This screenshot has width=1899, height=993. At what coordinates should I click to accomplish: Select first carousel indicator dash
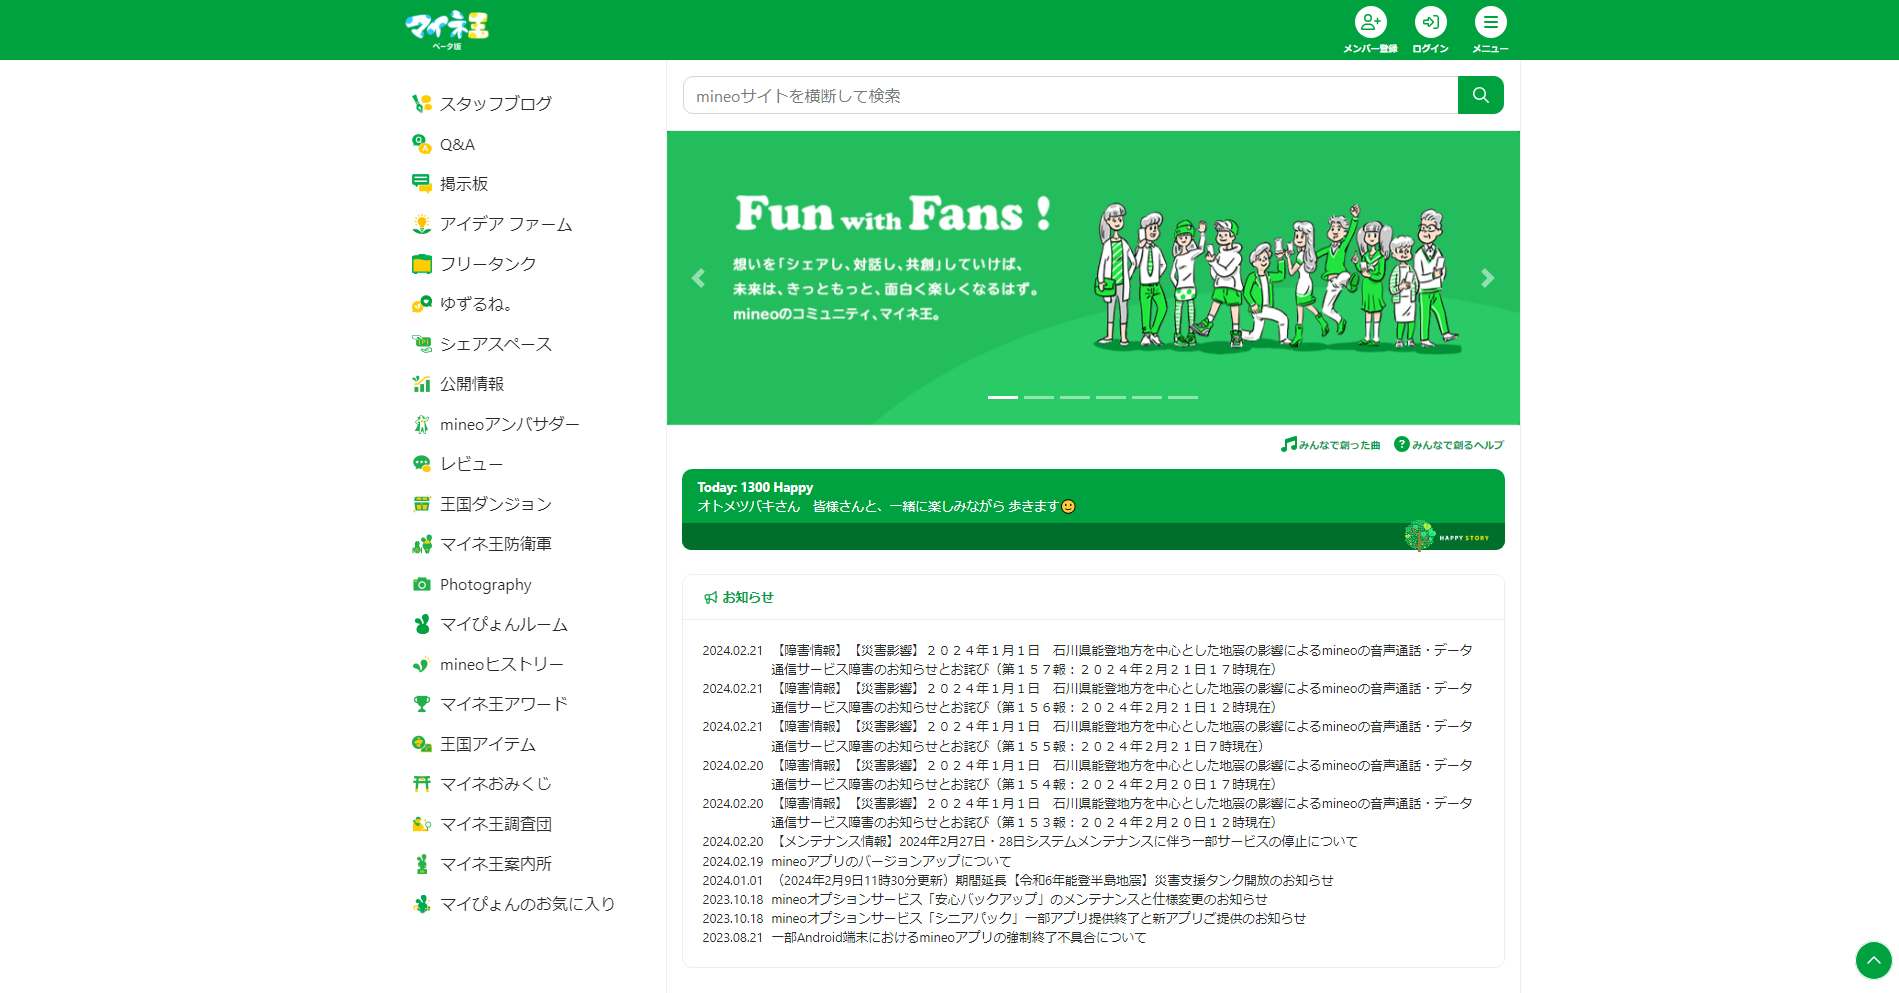pyautogui.click(x=1003, y=397)
